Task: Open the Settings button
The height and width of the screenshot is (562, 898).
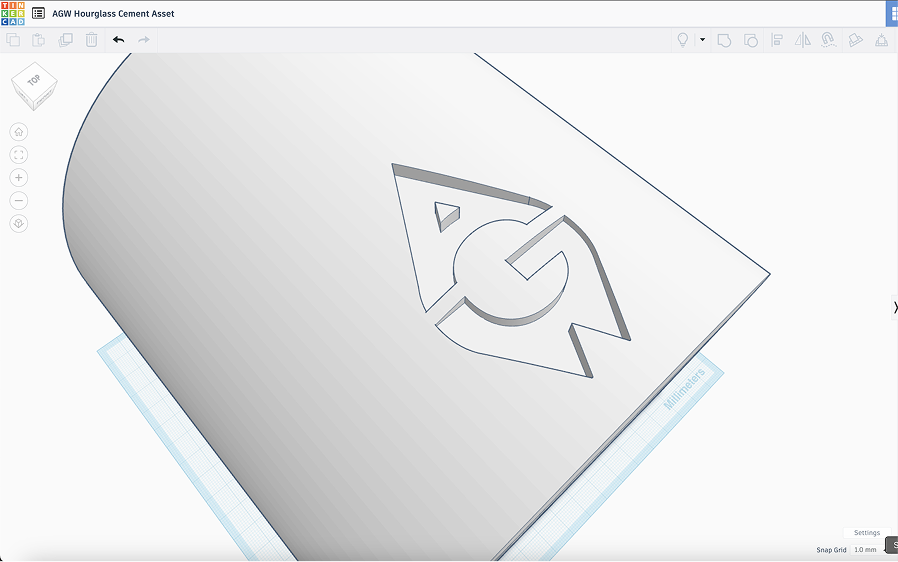Action: coord(867,533)
